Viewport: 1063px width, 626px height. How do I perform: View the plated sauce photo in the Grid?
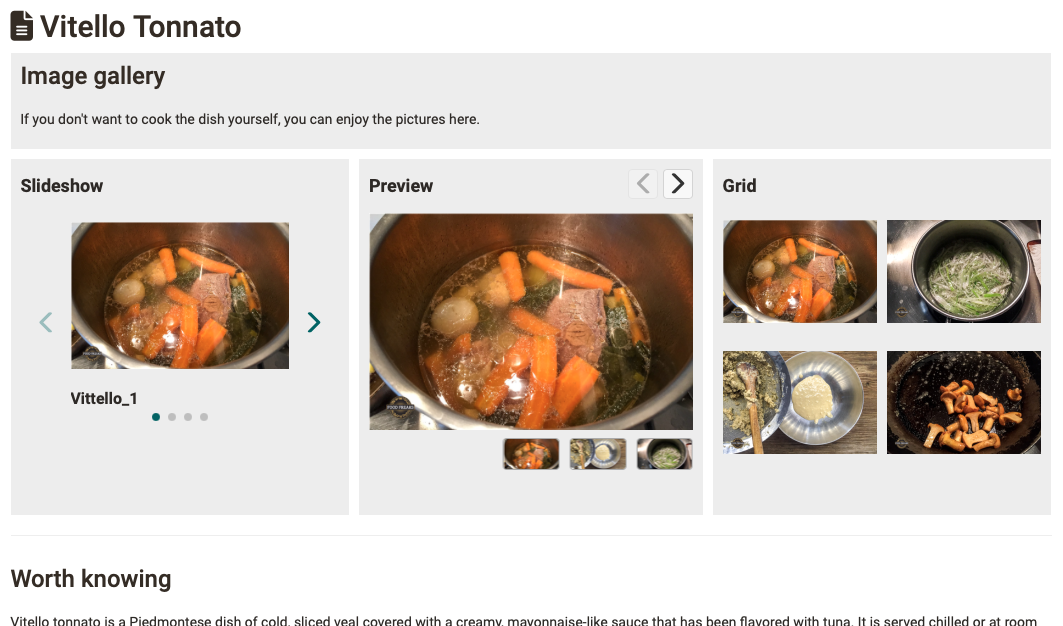pos(799,402)
